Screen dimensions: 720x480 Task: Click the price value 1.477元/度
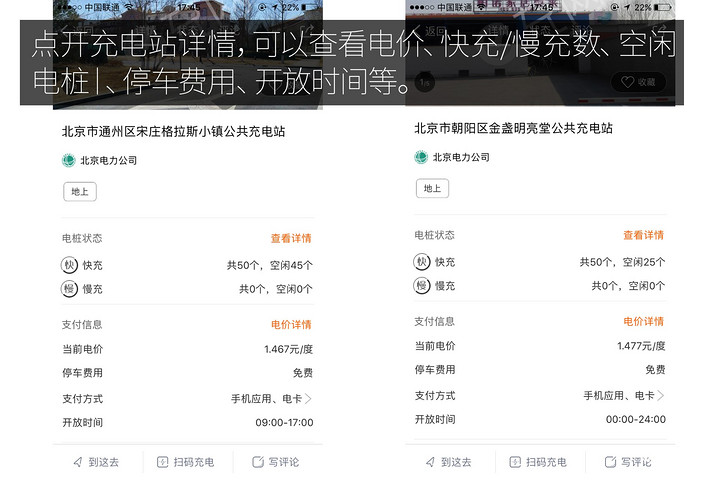click(x=641, y=346)
